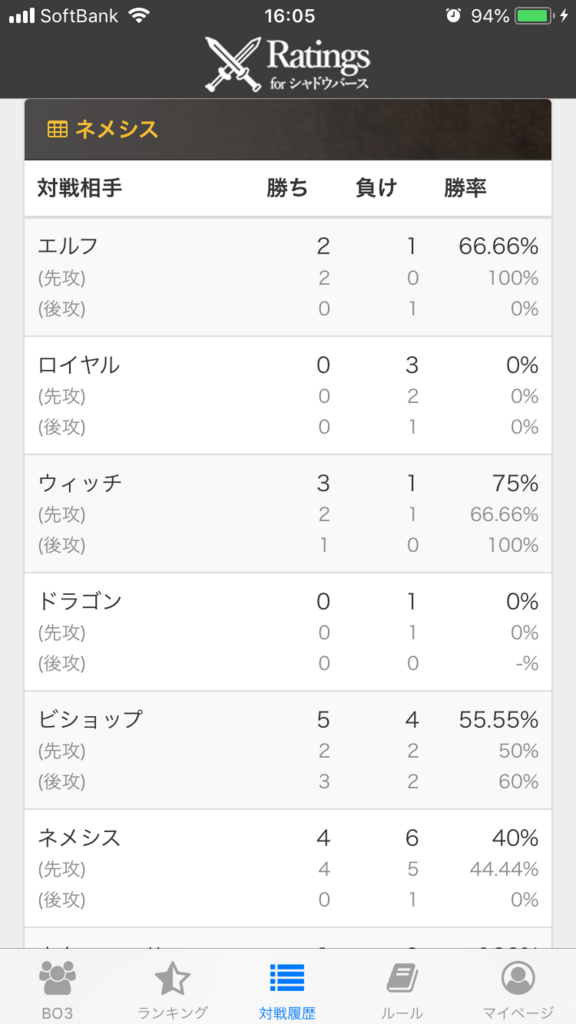Tap the table icon beside ネメシス heading
Viewport: 576px width, 1024px height.
(x=57, y=130)
